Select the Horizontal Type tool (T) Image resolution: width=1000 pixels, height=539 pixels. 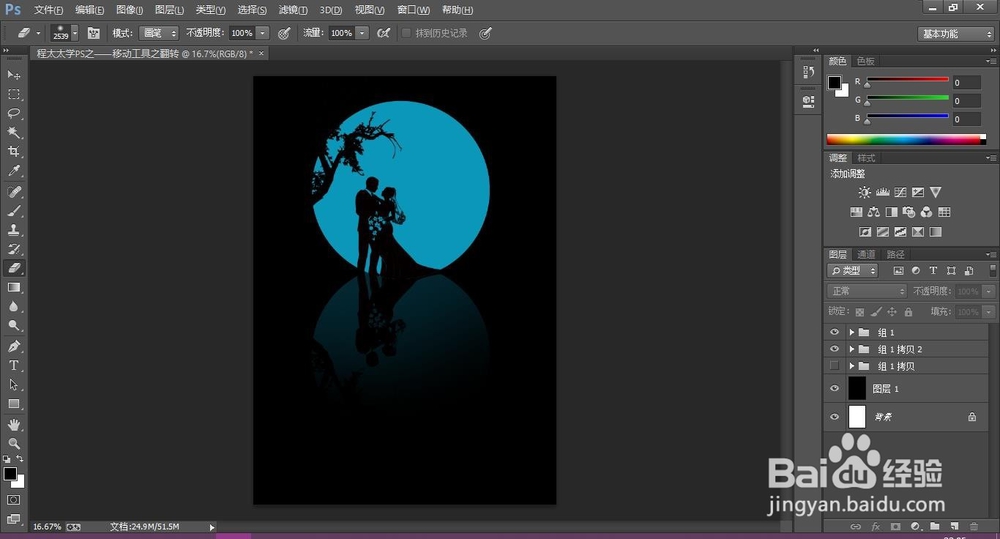14,365
